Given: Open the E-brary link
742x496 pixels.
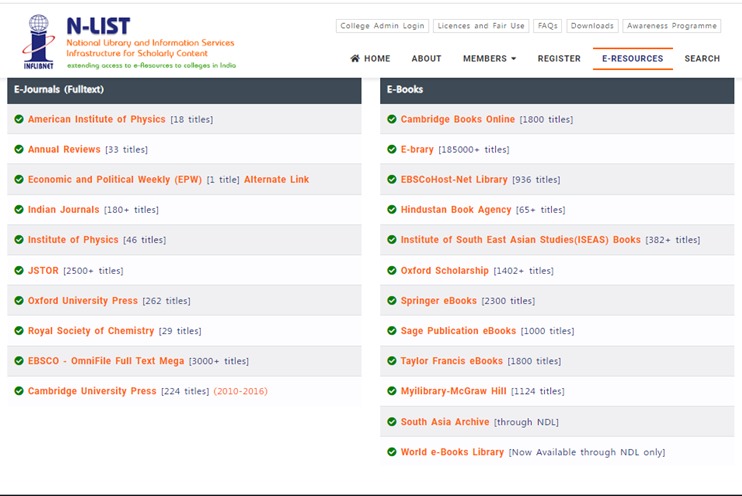Looking at the screenshot, I should coord(417,150).
